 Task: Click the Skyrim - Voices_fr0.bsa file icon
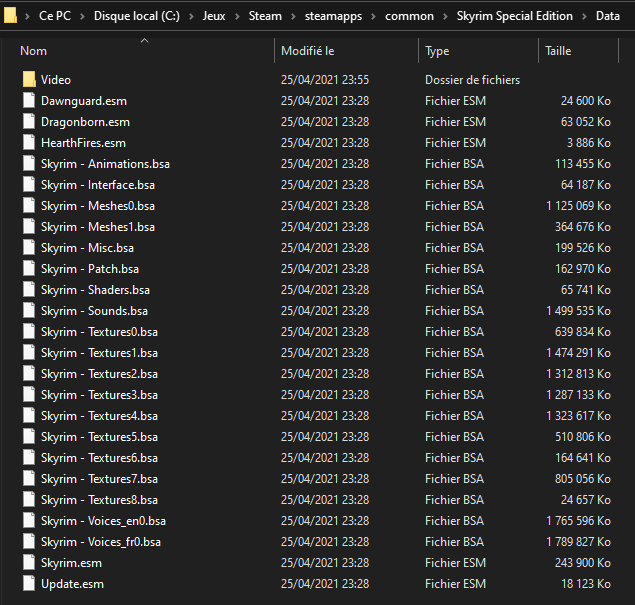pos(29,542)
